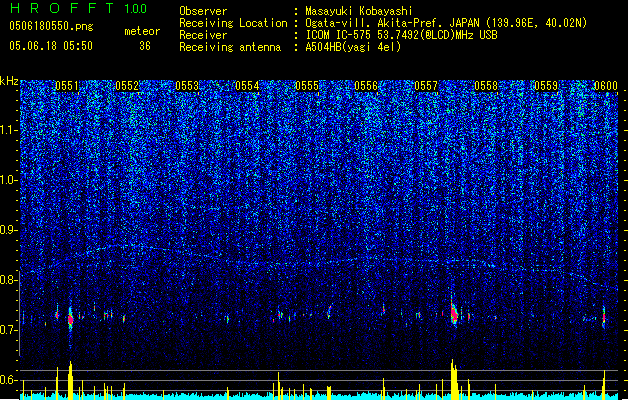Image resolution: width=629 pixels, height=400 pixels.
Task: Select the file name 0506180550.png
Action: (x=51, y=26)
